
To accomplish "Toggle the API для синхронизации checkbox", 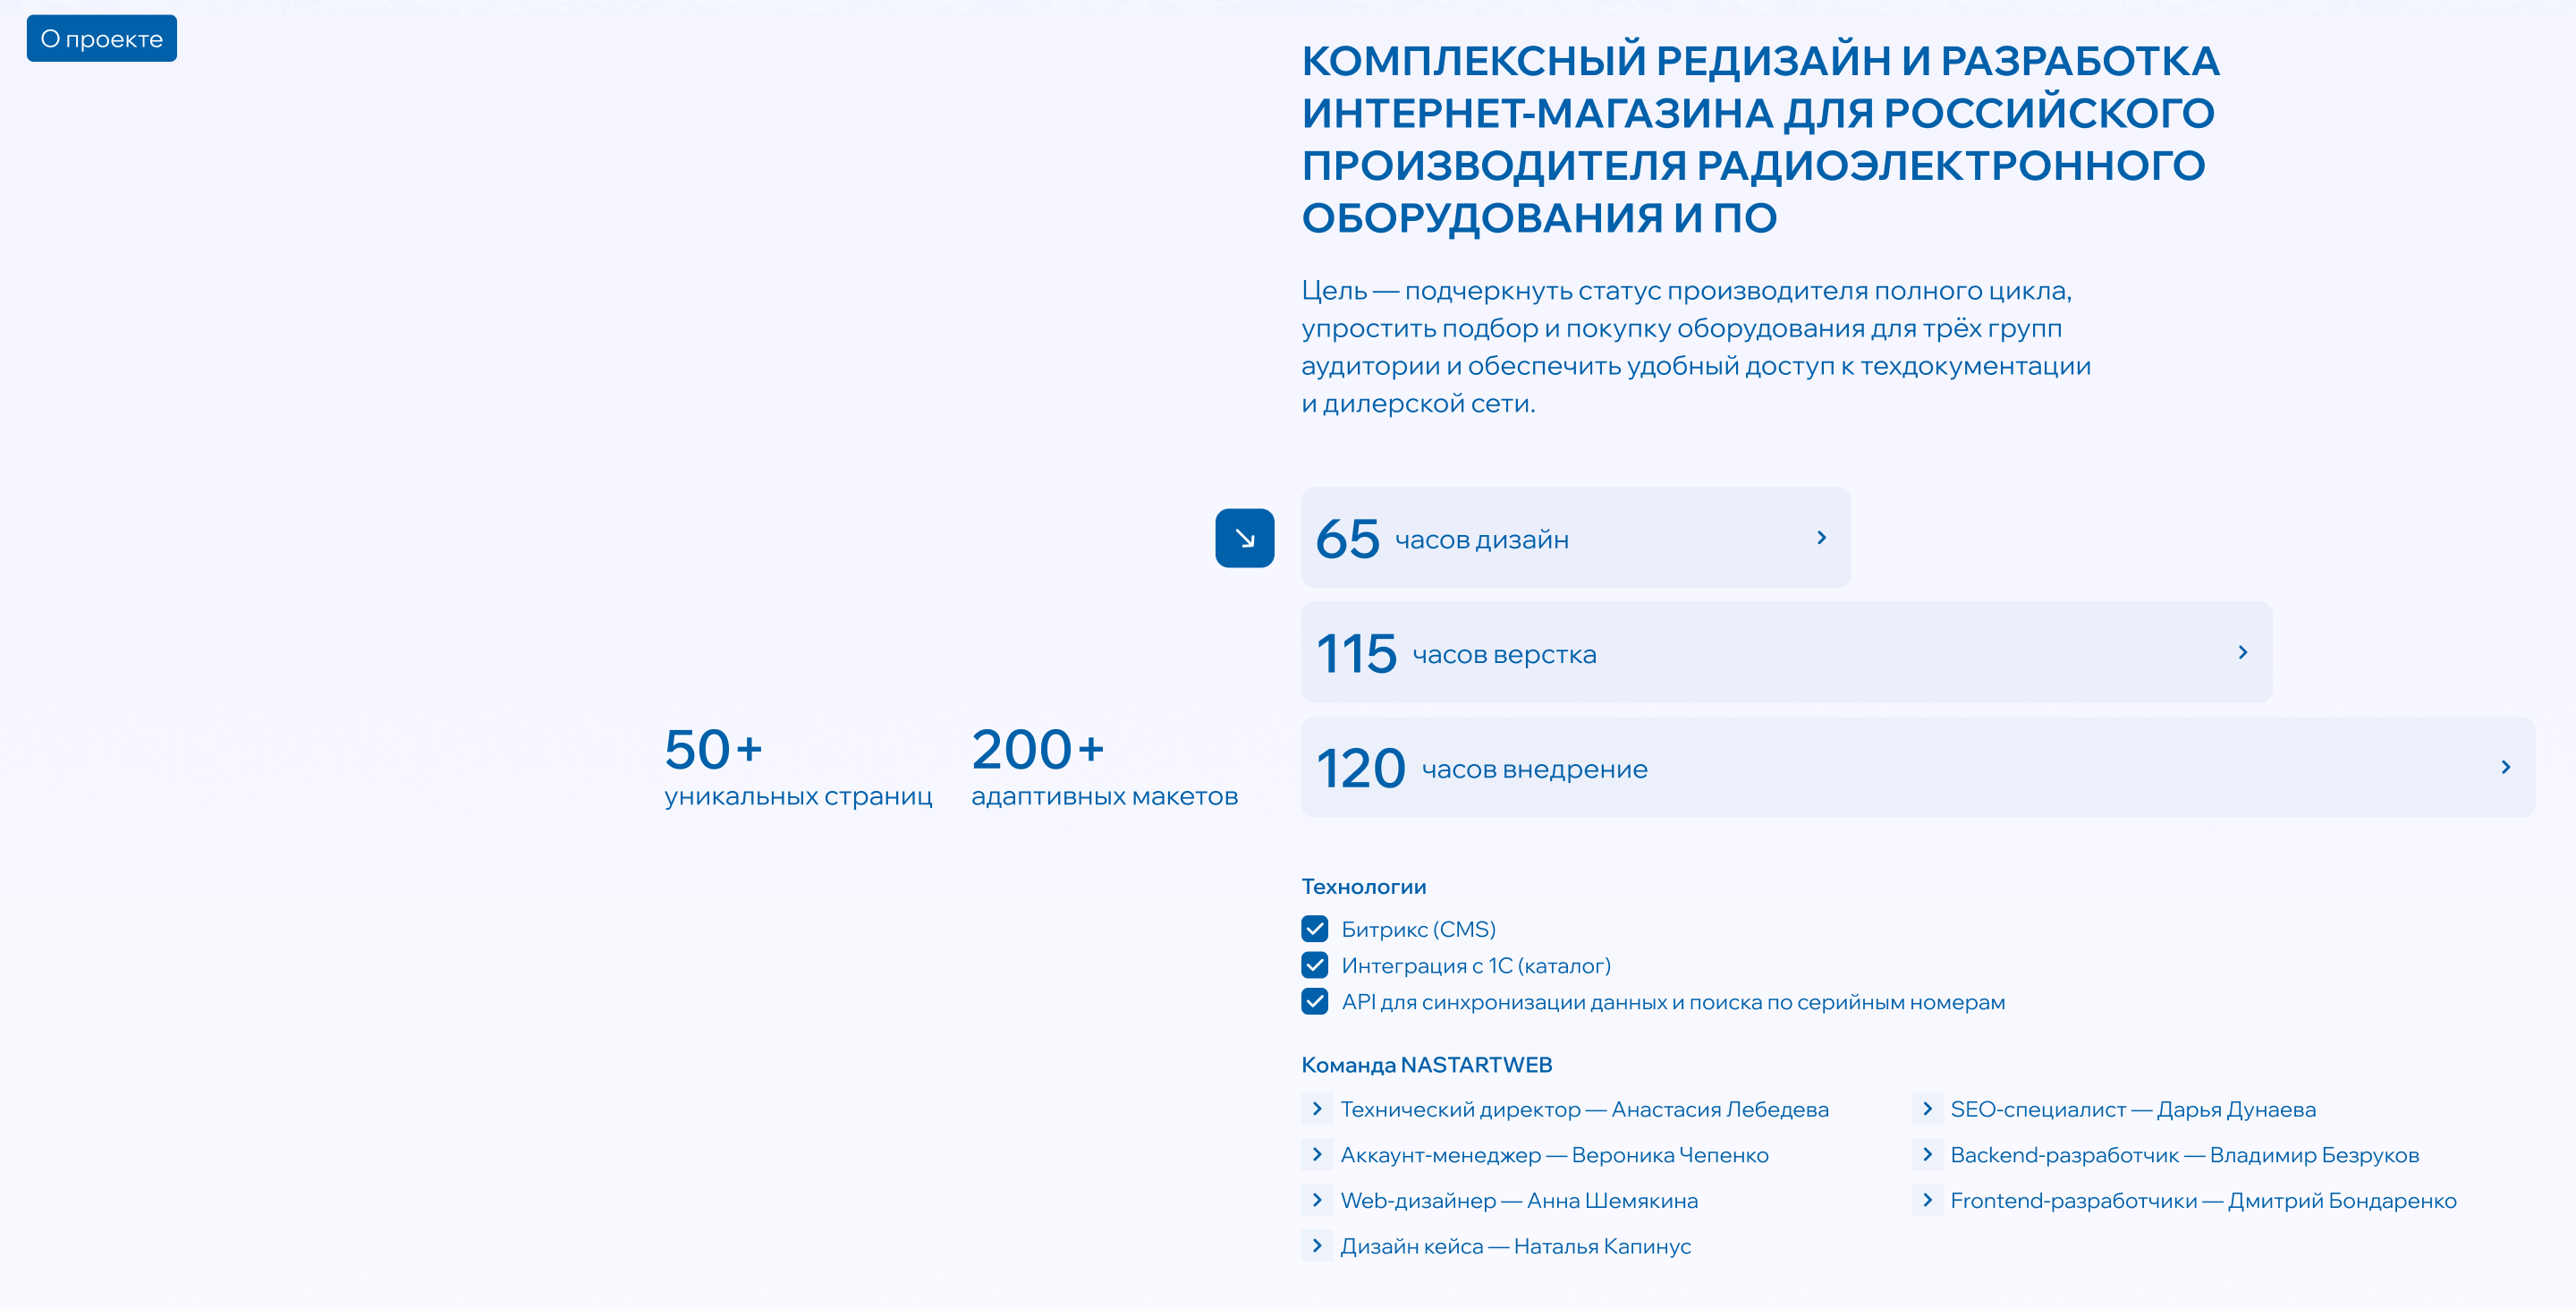I will 1314,1001.
